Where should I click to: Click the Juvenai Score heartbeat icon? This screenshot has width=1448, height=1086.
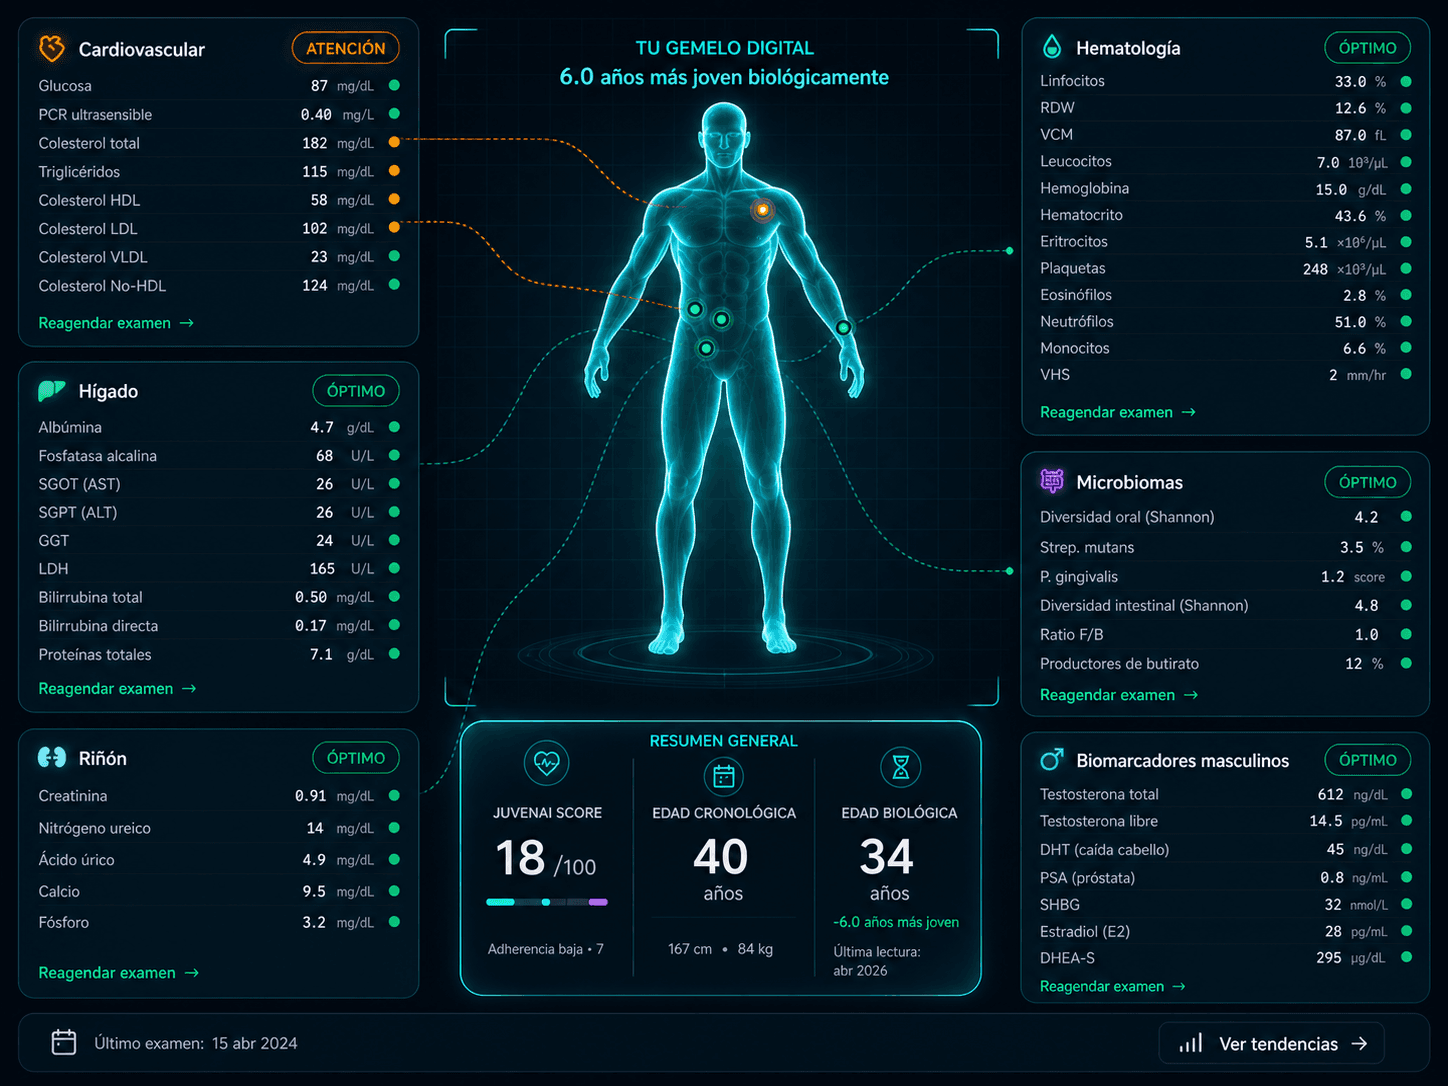[x=546, y=763]
